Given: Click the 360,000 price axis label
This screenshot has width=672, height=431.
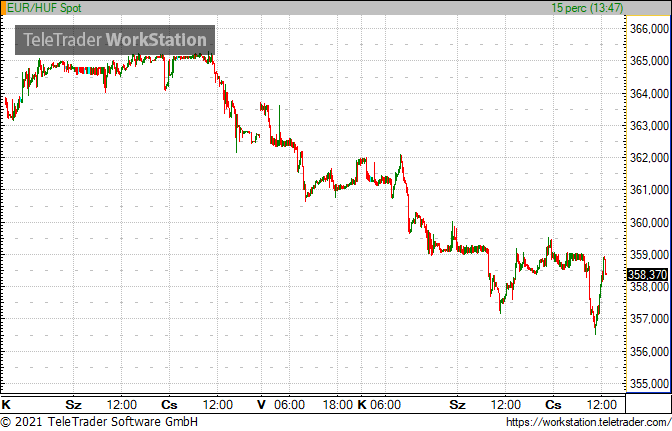Looking at the screenshot, I should click(649, 222).
